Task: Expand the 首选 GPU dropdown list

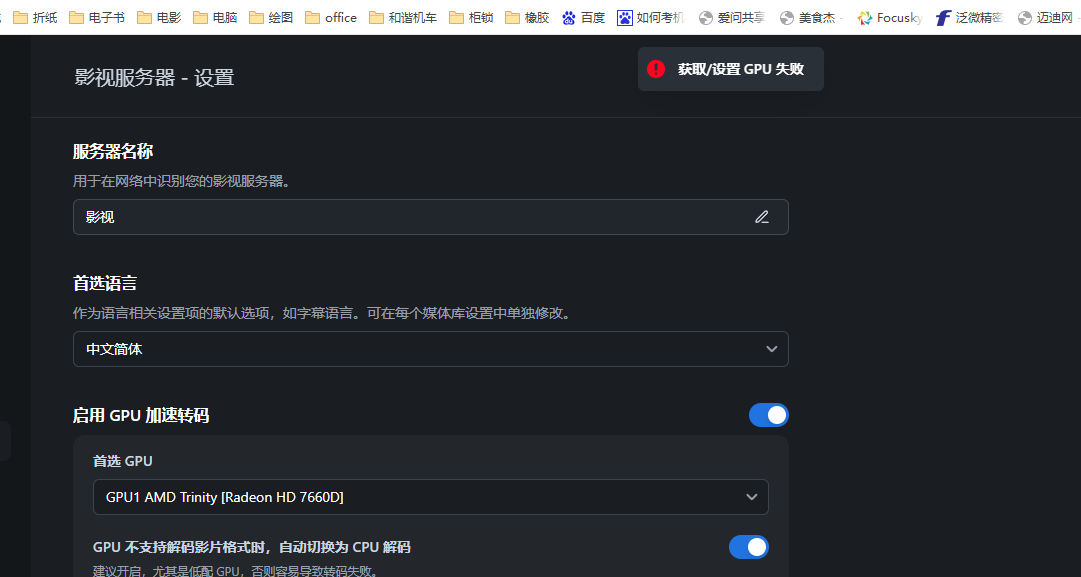Action: point(431,497)
